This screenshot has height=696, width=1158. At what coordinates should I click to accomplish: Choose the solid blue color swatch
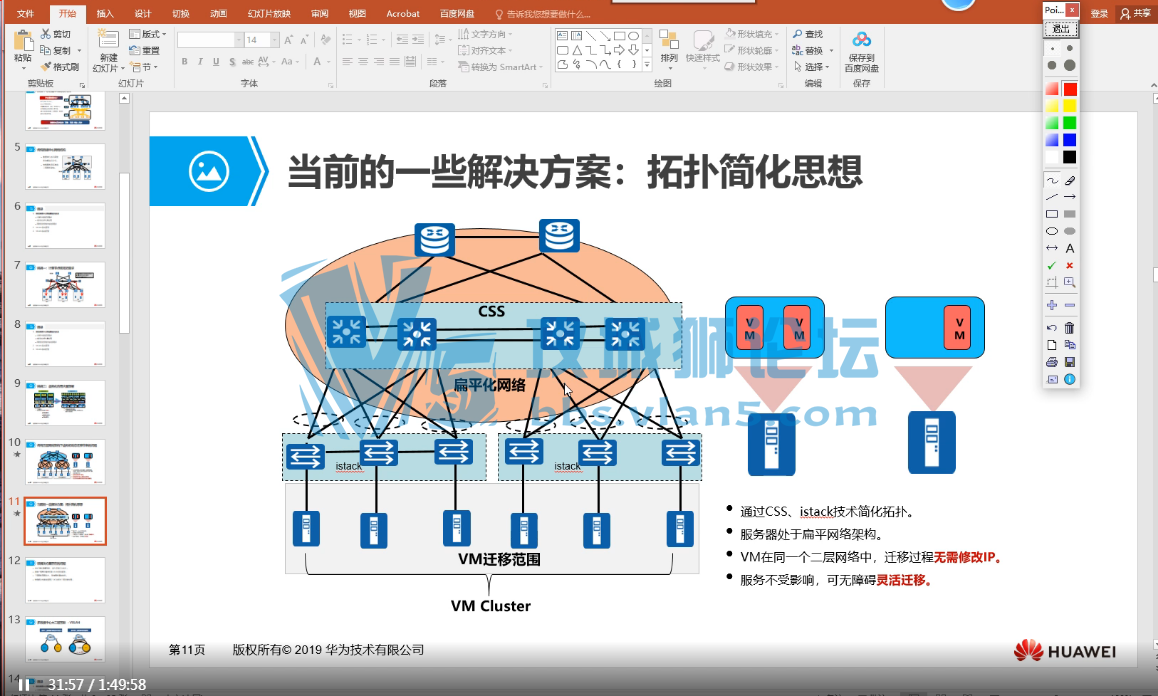click(x=1069, y=140)
